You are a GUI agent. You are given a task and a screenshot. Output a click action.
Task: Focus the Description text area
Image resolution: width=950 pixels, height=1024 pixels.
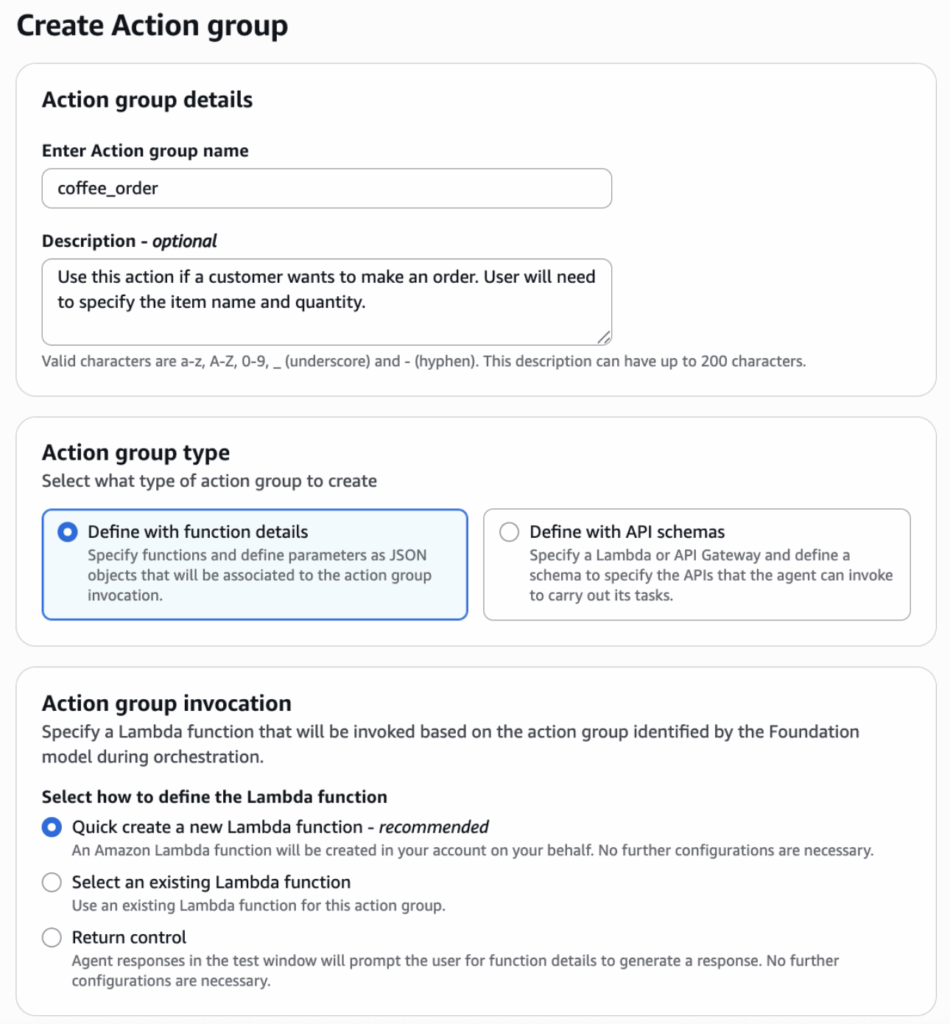click(326, 301)
